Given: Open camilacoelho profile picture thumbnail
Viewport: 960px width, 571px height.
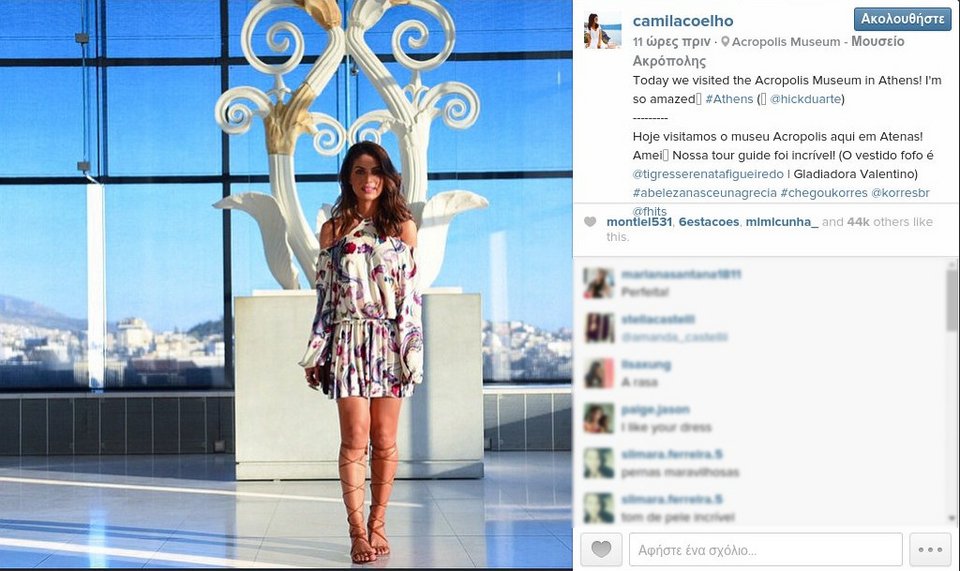Looking at the screenshot, I should coord(602,29).
